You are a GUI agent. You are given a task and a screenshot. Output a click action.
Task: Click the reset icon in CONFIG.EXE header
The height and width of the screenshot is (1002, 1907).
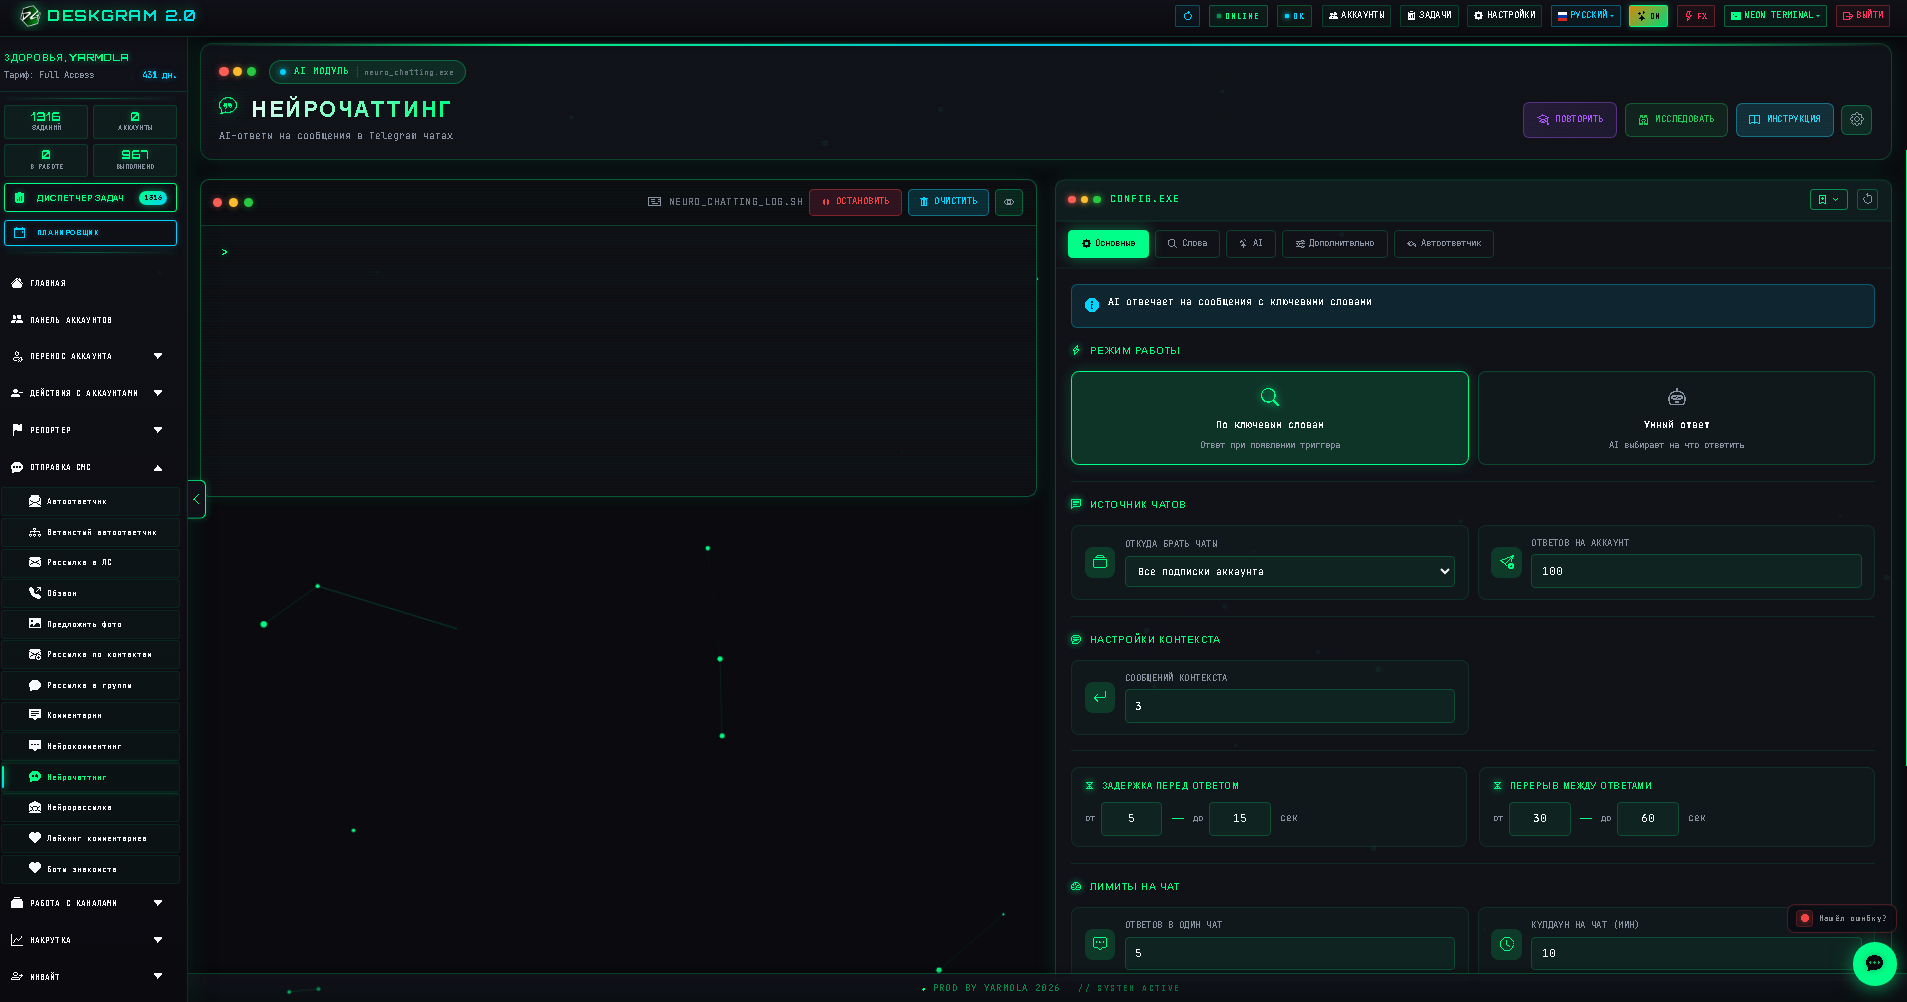click(1867, 200)
